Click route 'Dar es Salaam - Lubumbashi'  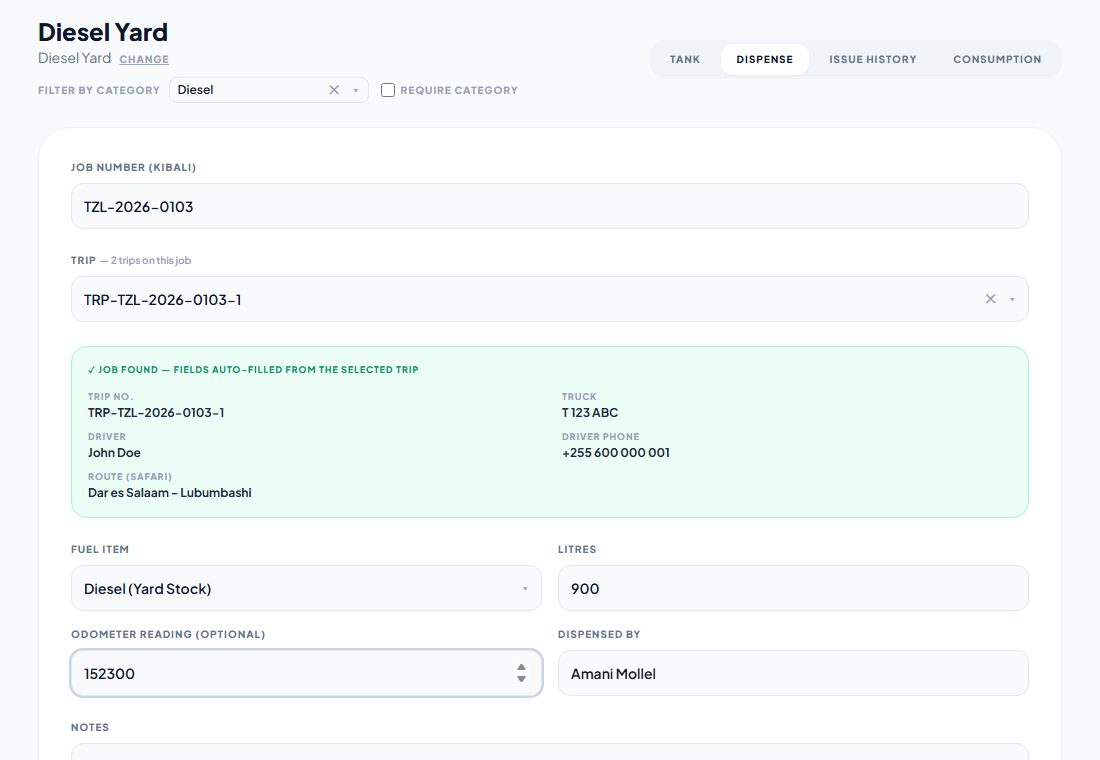[170, 493]
